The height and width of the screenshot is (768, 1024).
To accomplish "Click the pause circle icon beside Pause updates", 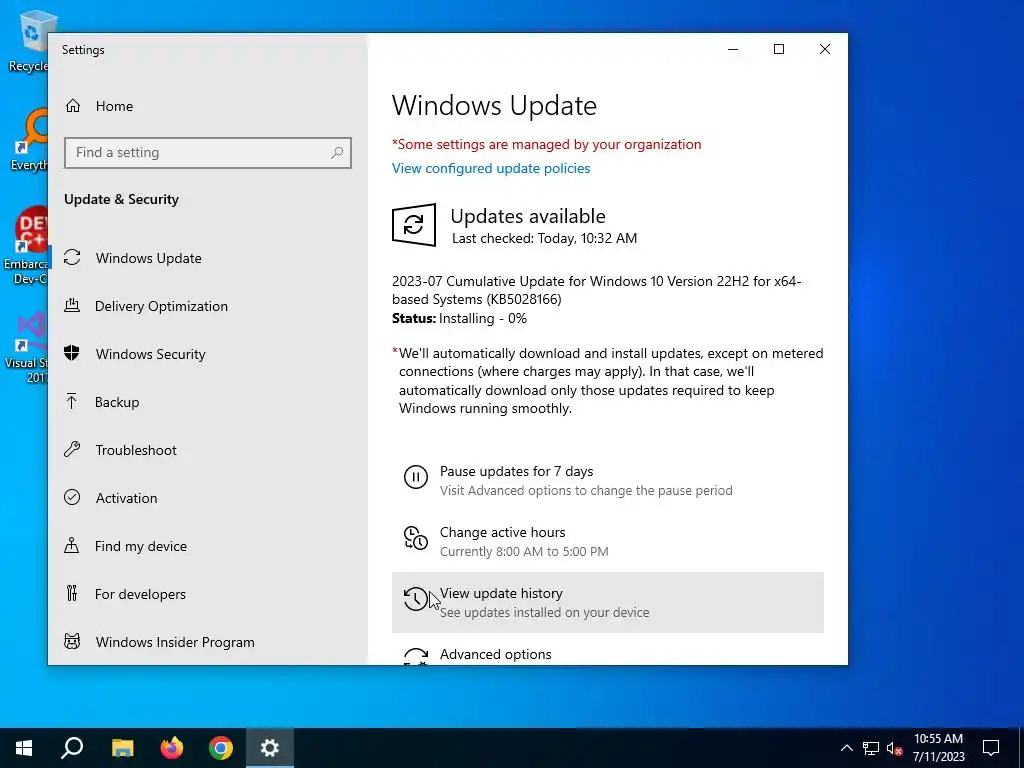I will tap(416, 477).
